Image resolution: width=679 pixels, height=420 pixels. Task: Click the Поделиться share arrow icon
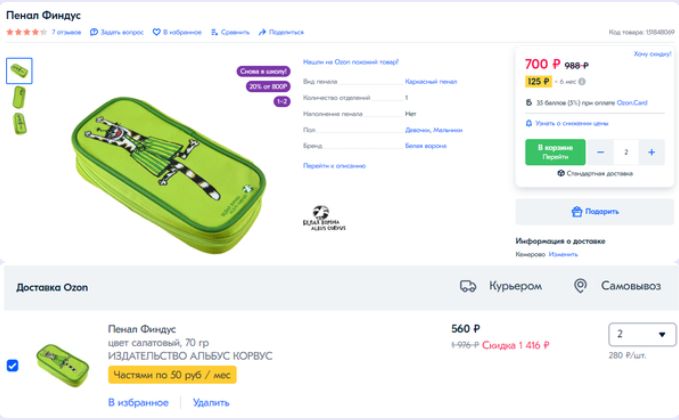[x=262, y=32]
